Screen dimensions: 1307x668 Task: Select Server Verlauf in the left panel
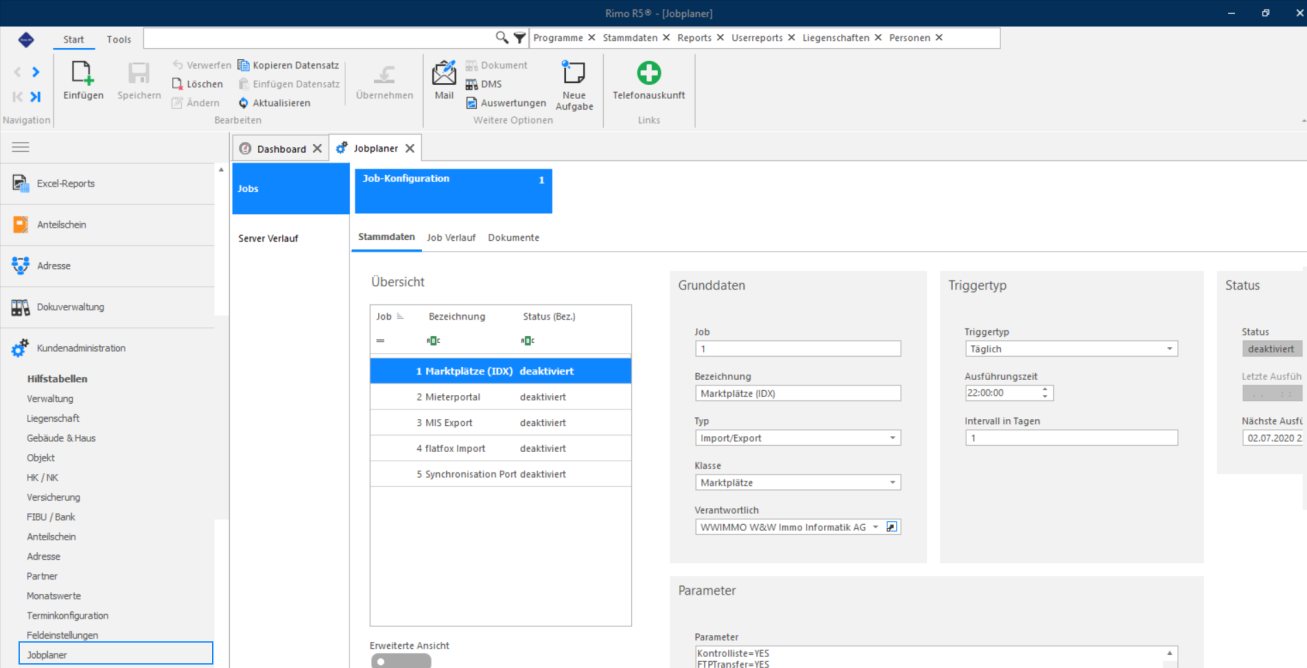click(x=268, y=238)
